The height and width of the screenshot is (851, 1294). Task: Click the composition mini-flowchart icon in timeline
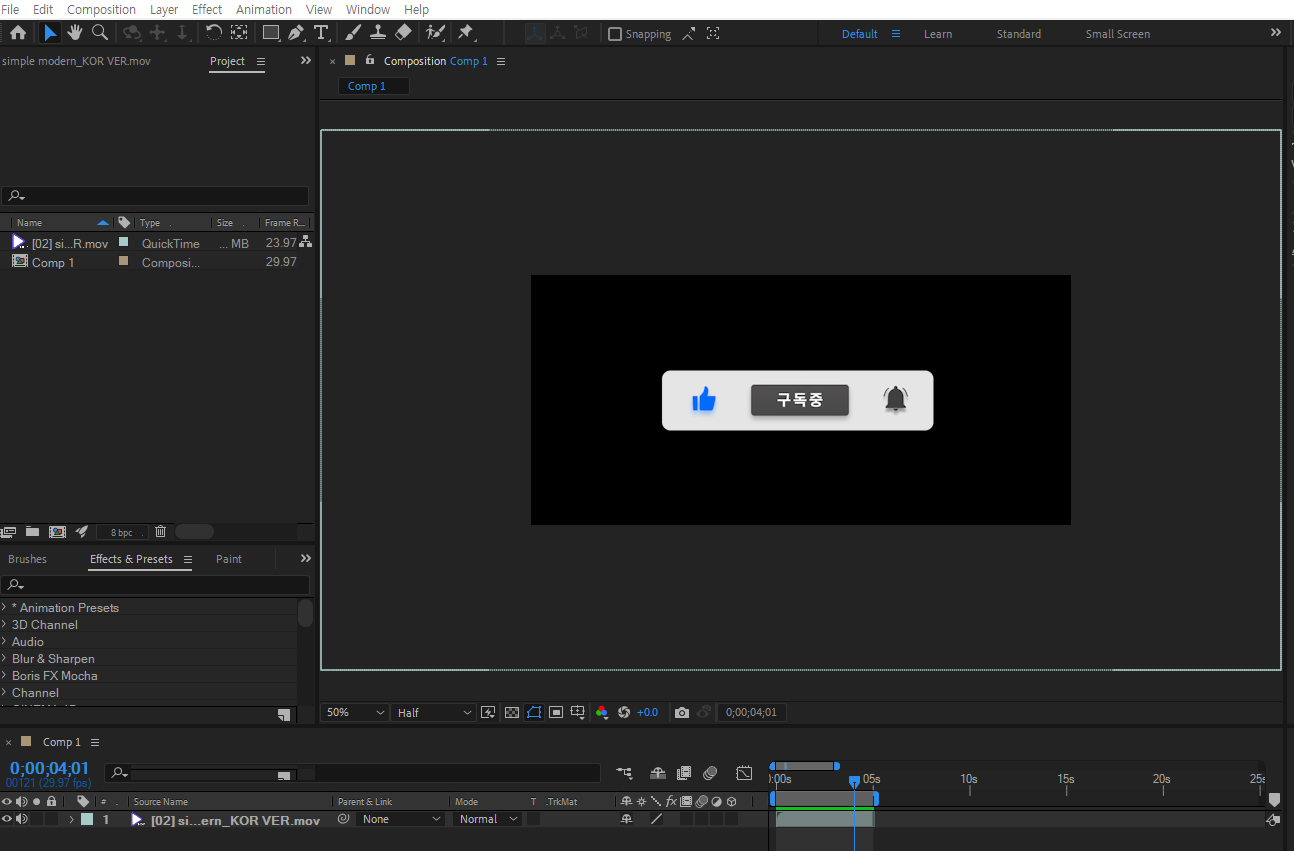click(x=625, y=773)
